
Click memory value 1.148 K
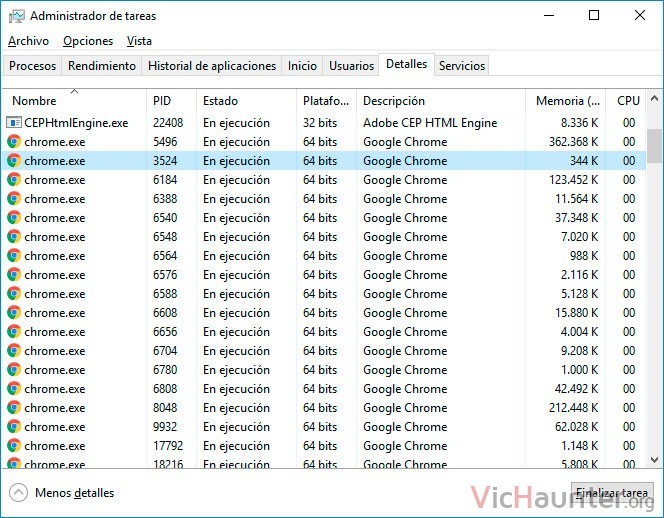pyautogui.click(x=580, y=446)
